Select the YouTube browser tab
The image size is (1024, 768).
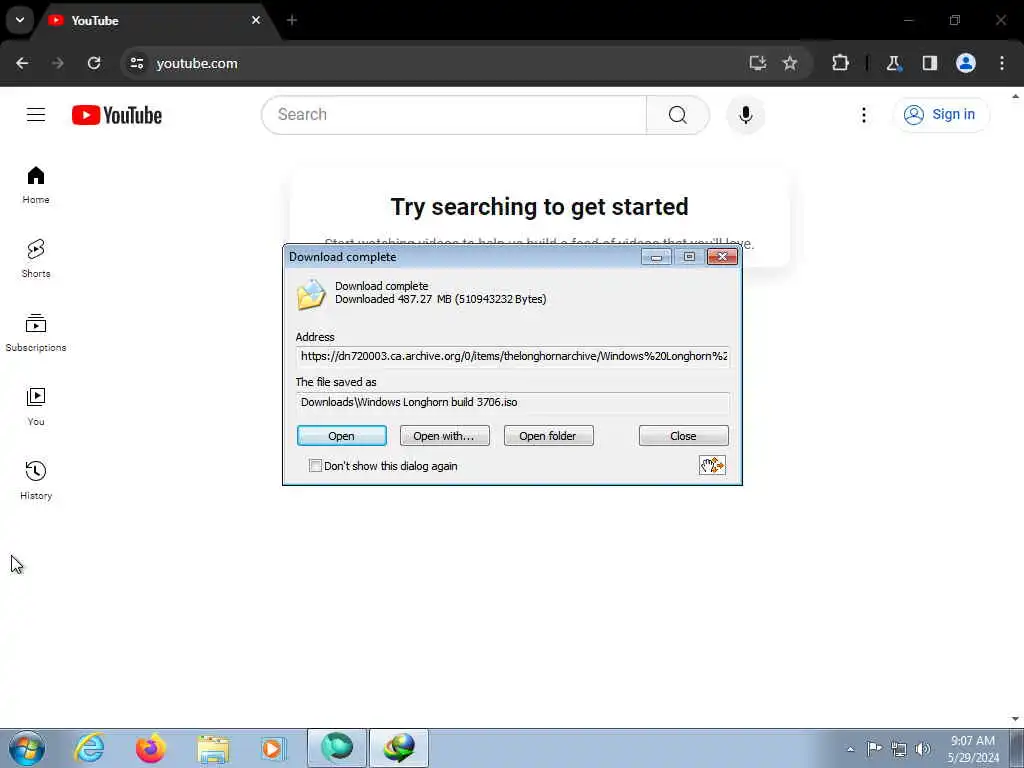click(x=153, y=21)
